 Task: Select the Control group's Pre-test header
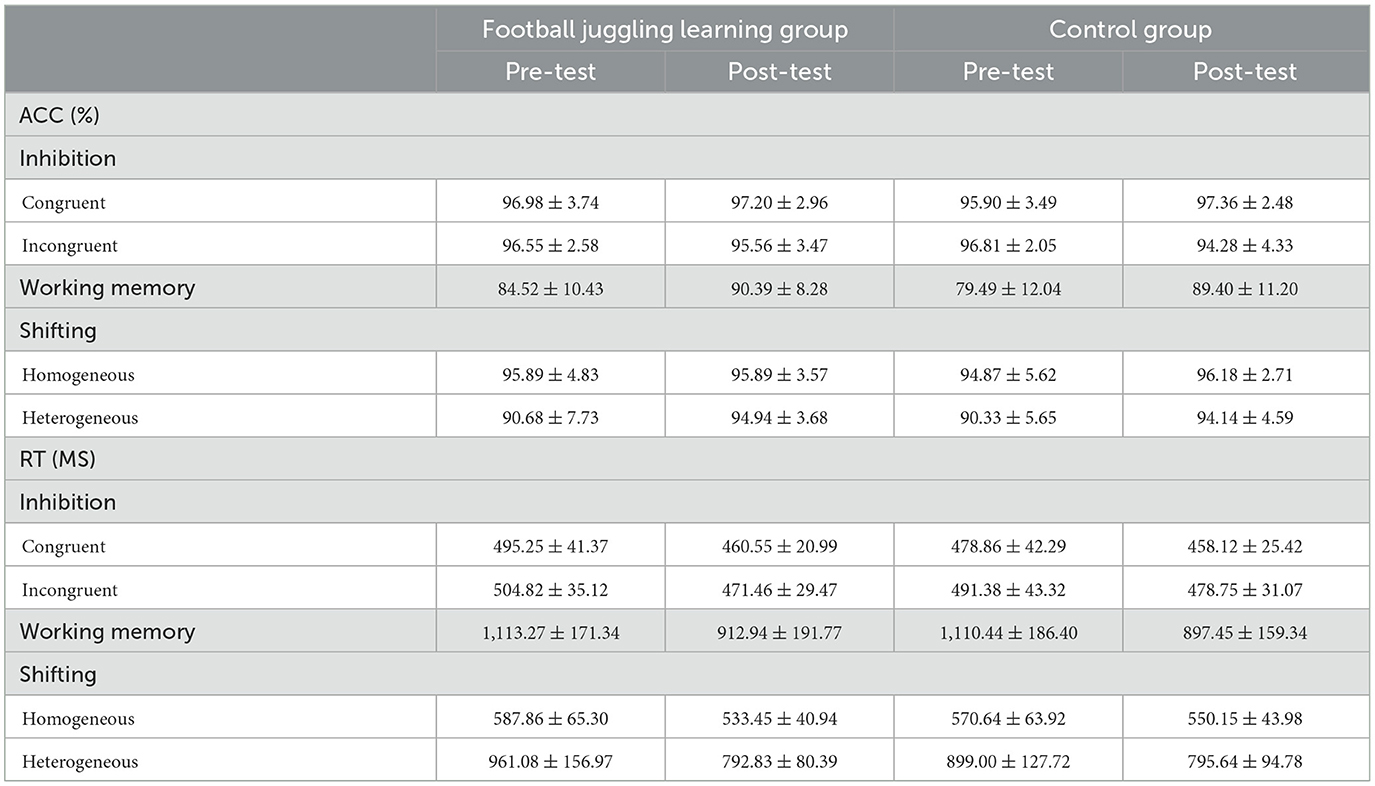tap(1008, 72)
